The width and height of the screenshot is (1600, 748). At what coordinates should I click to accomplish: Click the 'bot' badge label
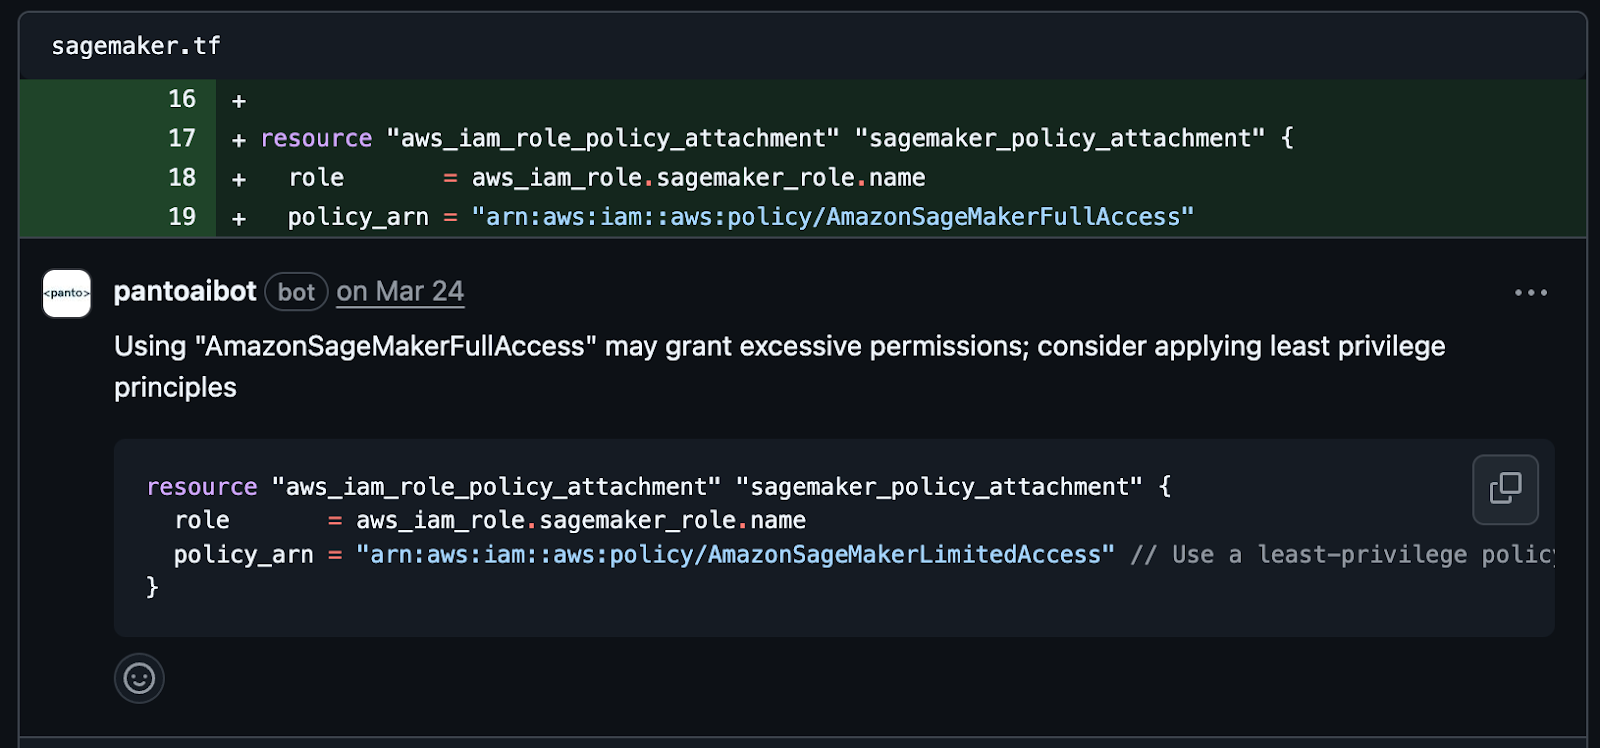[296, 292]
